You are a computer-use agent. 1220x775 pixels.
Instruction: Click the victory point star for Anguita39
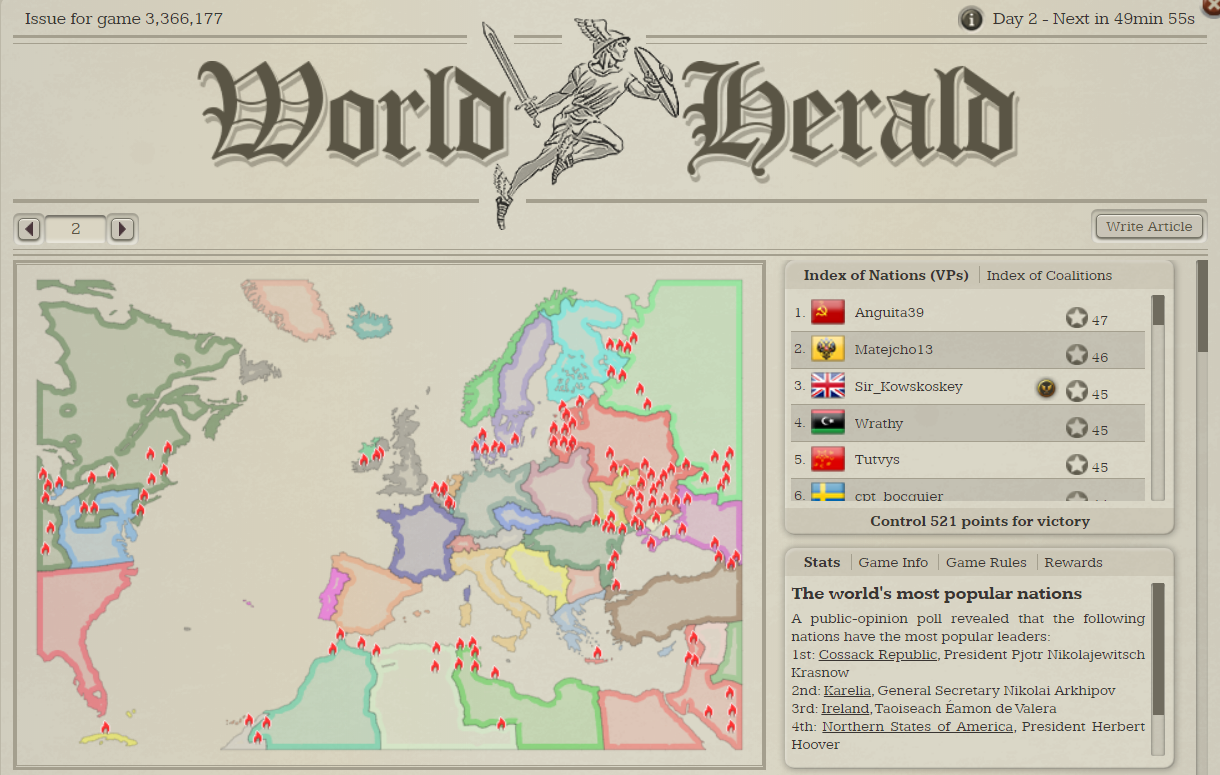coord(1076,318)
